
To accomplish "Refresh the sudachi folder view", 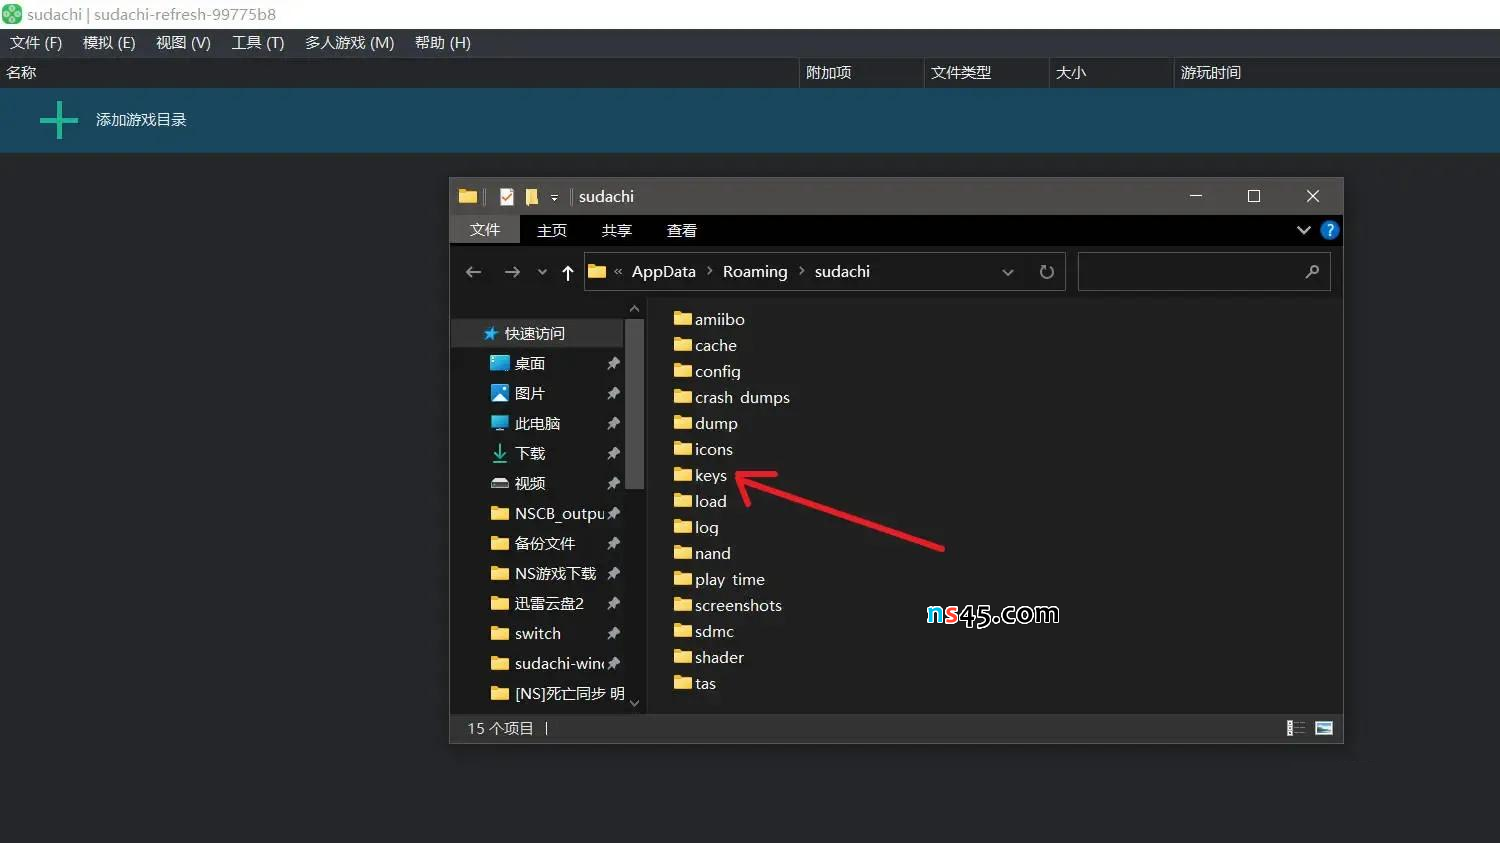I will click(1046, 272).
